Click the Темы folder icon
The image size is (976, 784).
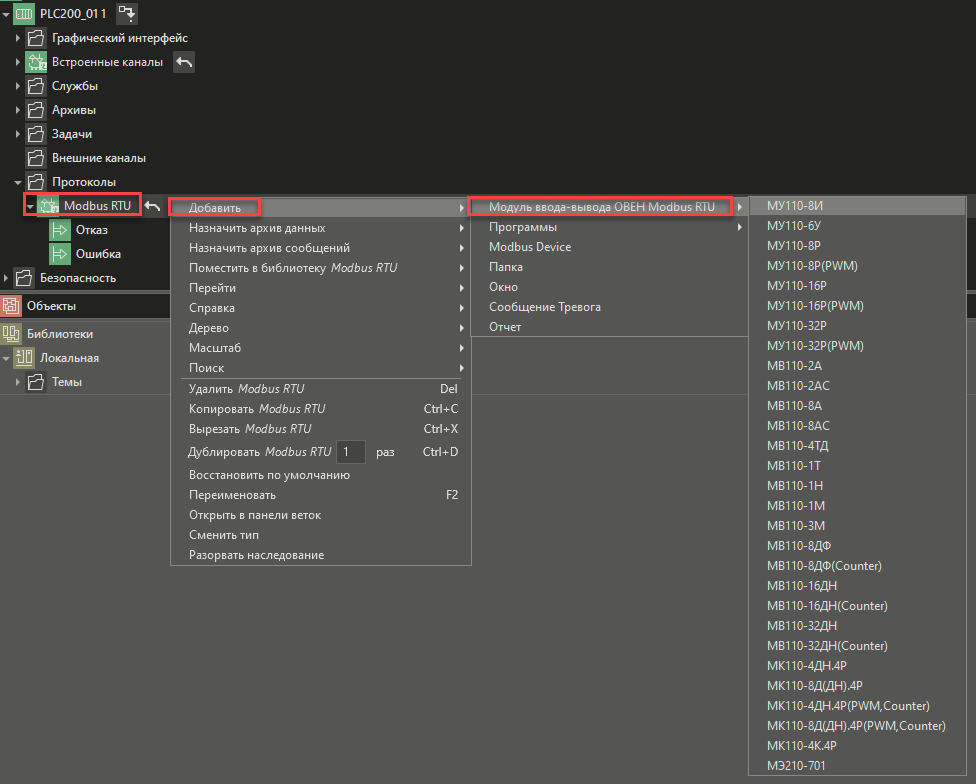tap(36, 382)
